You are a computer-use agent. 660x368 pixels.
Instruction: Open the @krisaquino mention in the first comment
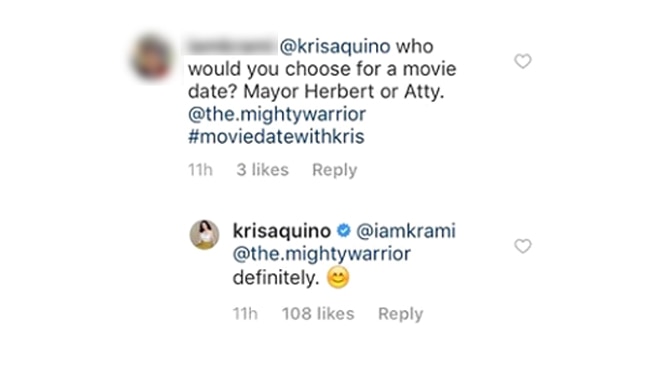335,46
